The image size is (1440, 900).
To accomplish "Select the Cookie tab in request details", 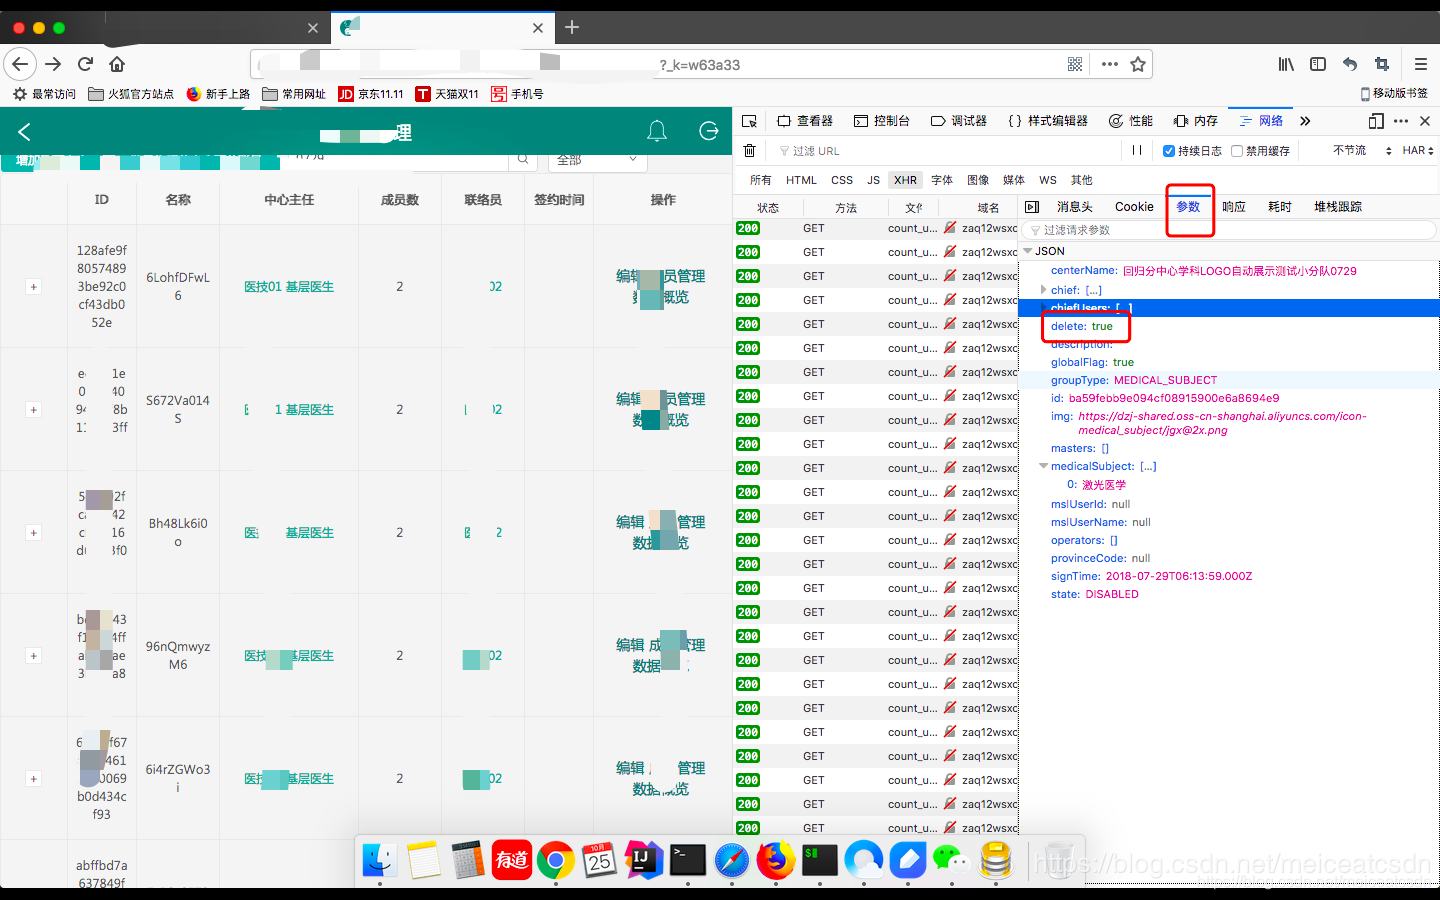I will click(1134, 207).
